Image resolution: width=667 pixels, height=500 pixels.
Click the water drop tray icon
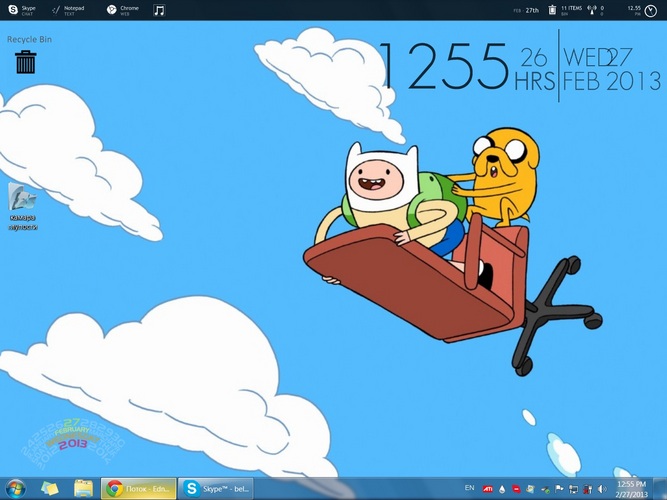pyautogui.click(x=502, y=489)
